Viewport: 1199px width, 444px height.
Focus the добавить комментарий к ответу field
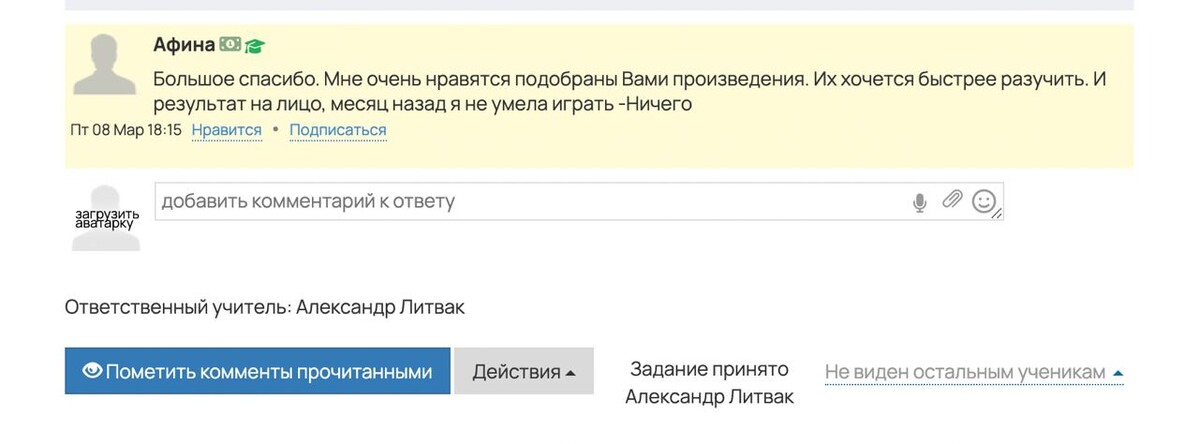[579, 202]
